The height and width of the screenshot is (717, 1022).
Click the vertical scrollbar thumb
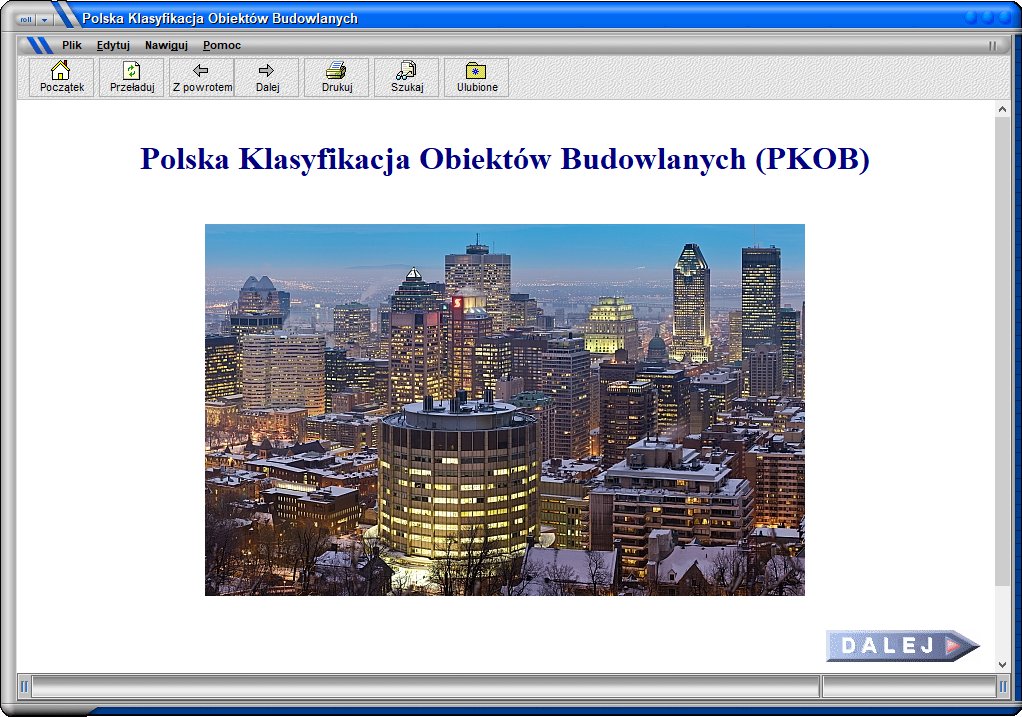tap(1002, 350)
